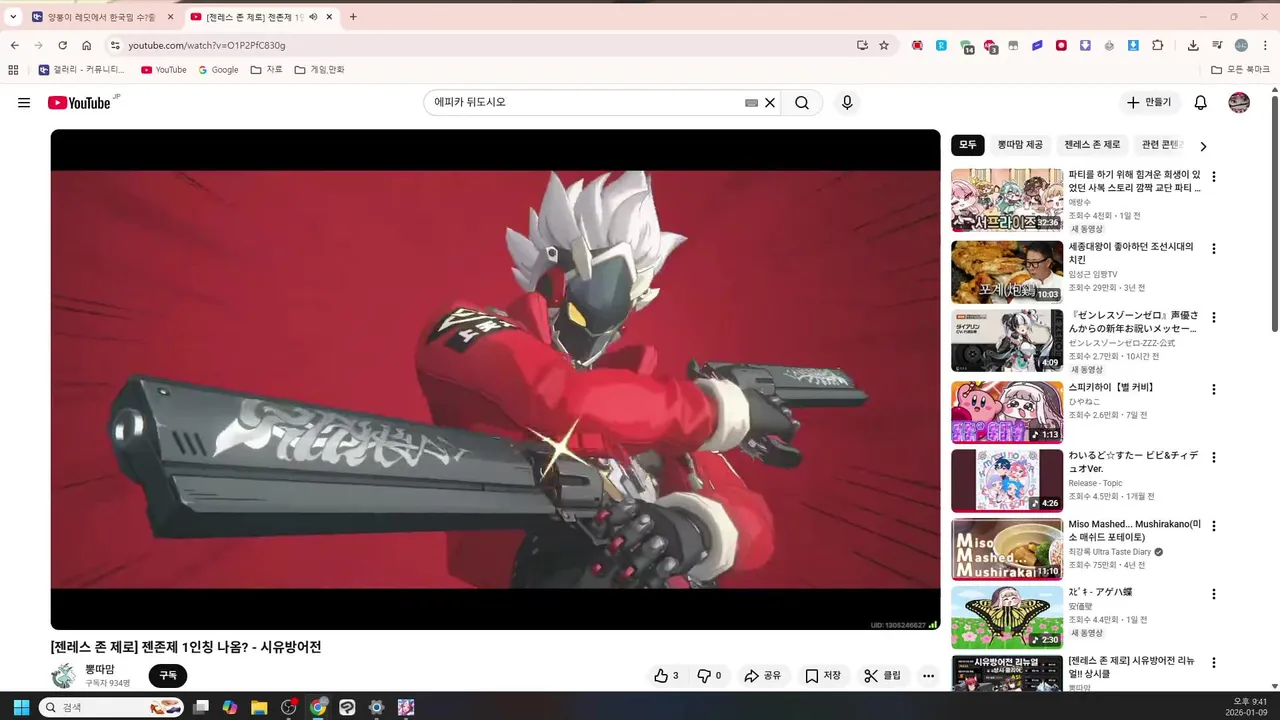Open the 세종대왕 chicken video thumbnail
The width and height of the screenshot is (1280, 720).
click(x=1007, y=271)
